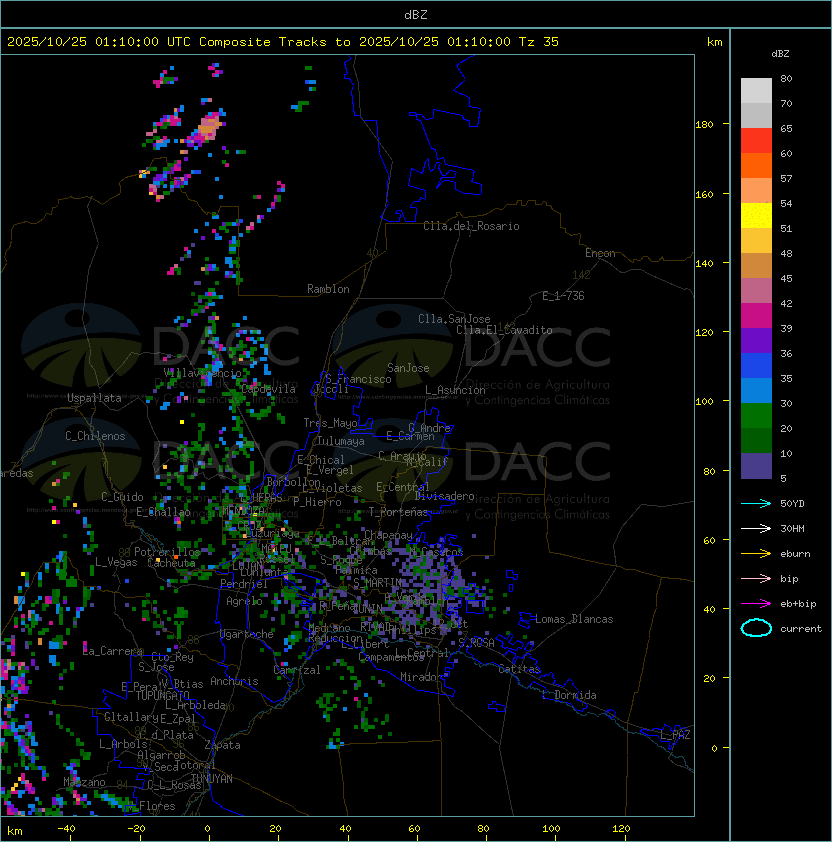Image resolution: width=832 pixels, height=842 pixels.
Task: Select the deep orange swatch in dBZ legend
Action: (756, 165)
